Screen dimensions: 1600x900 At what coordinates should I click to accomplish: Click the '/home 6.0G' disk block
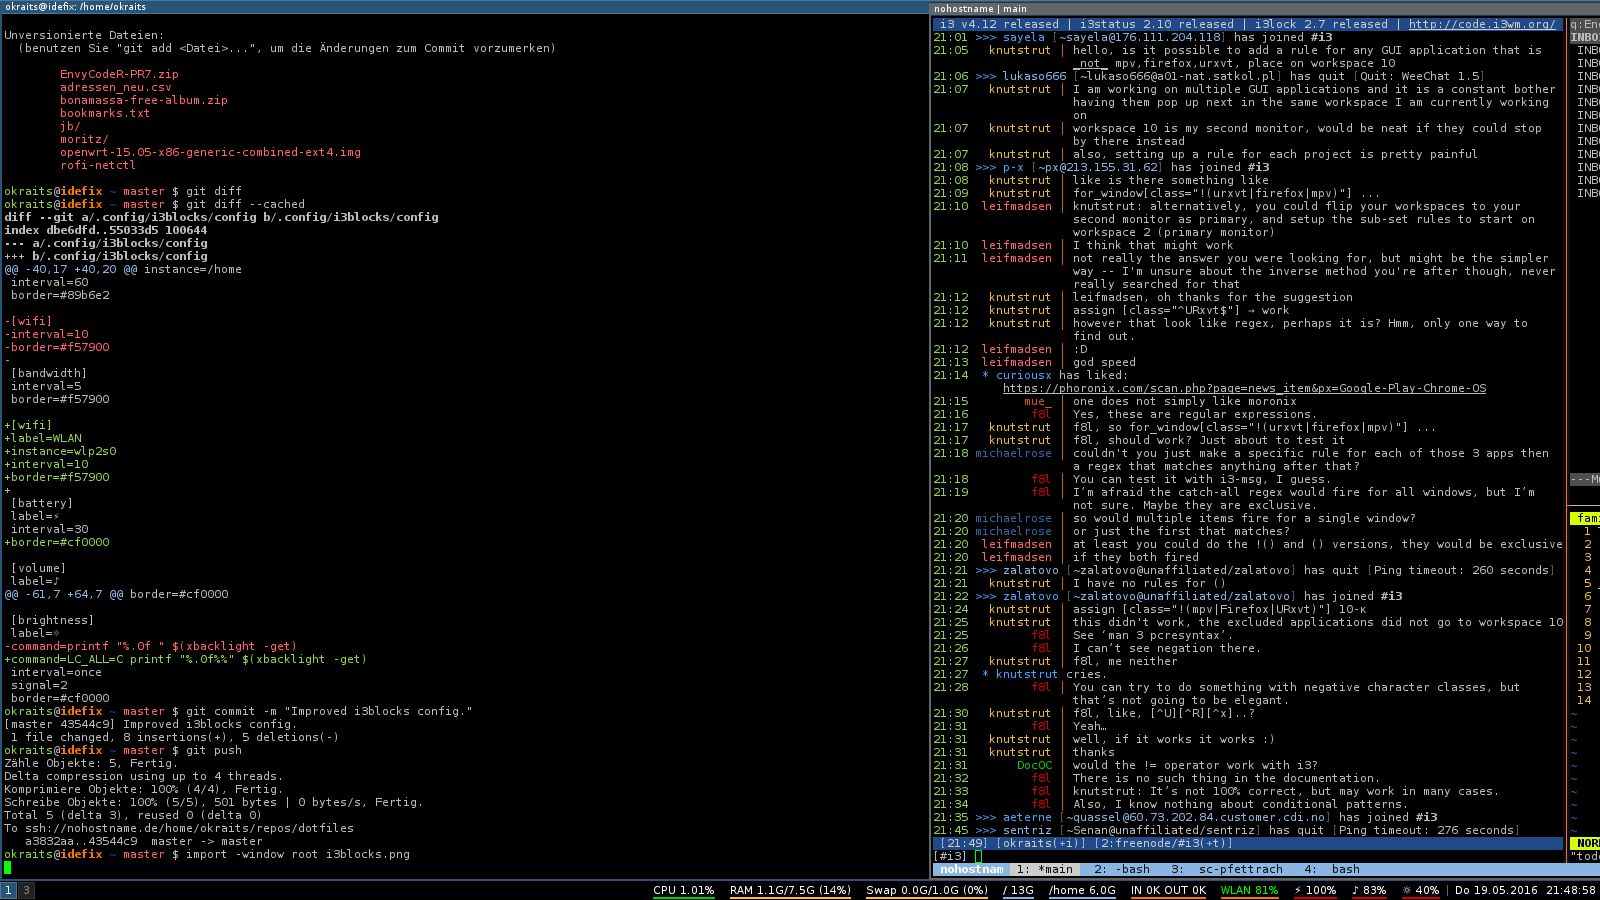click(1082, 890)
